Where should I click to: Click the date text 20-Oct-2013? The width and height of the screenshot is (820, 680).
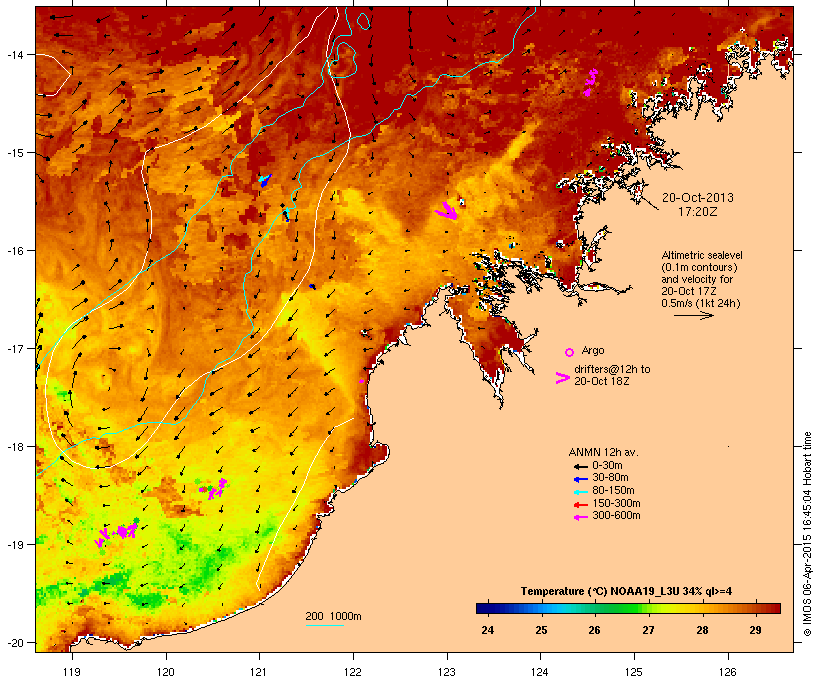pyautogui.click(x=698, y=198)
